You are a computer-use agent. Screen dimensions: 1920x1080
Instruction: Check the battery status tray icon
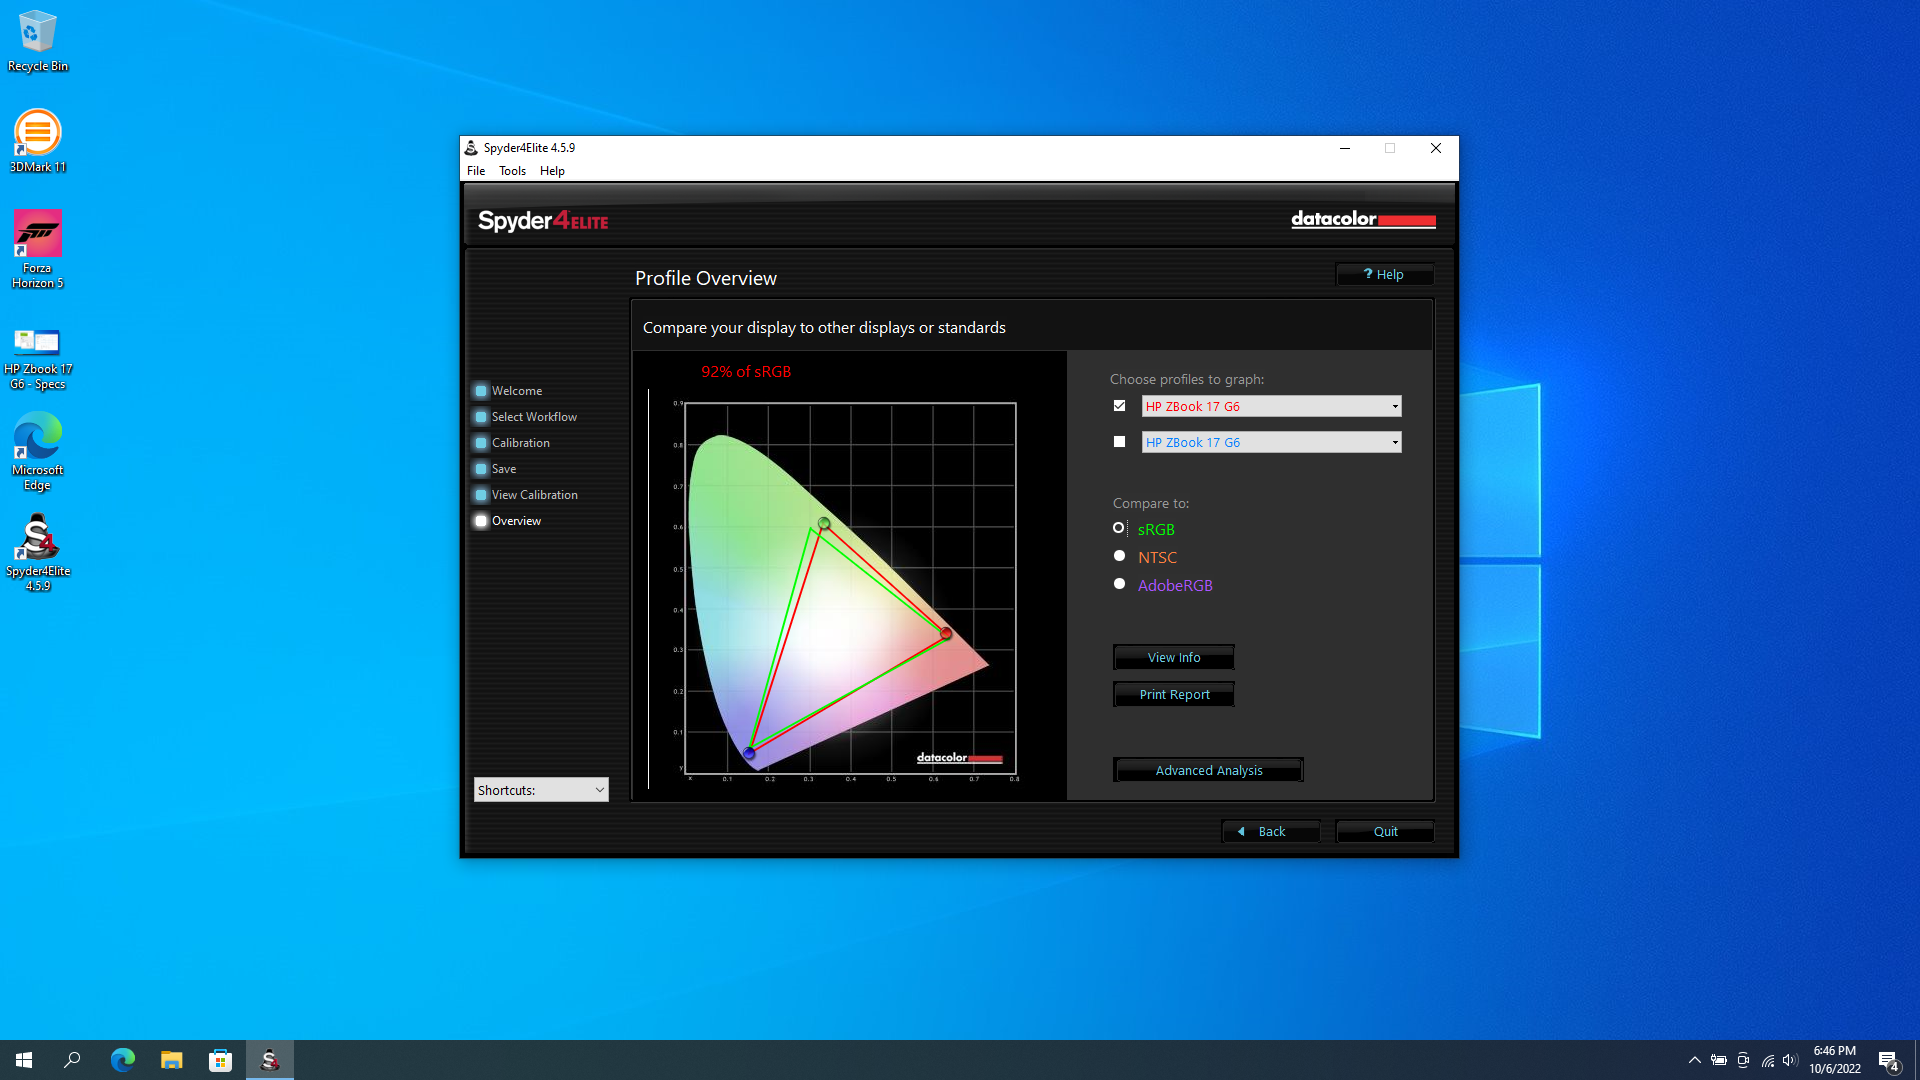coord(1718,1060)
